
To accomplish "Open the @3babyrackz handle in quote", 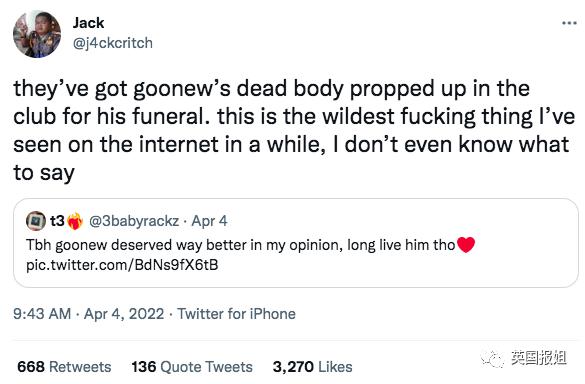I will [x=134, y=221].
